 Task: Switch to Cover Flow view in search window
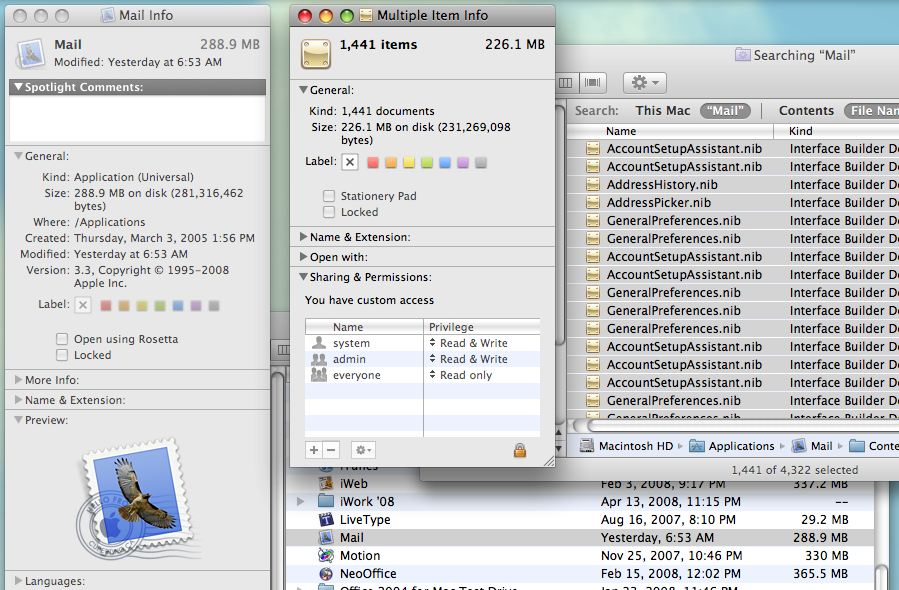[x=592, y=83]
